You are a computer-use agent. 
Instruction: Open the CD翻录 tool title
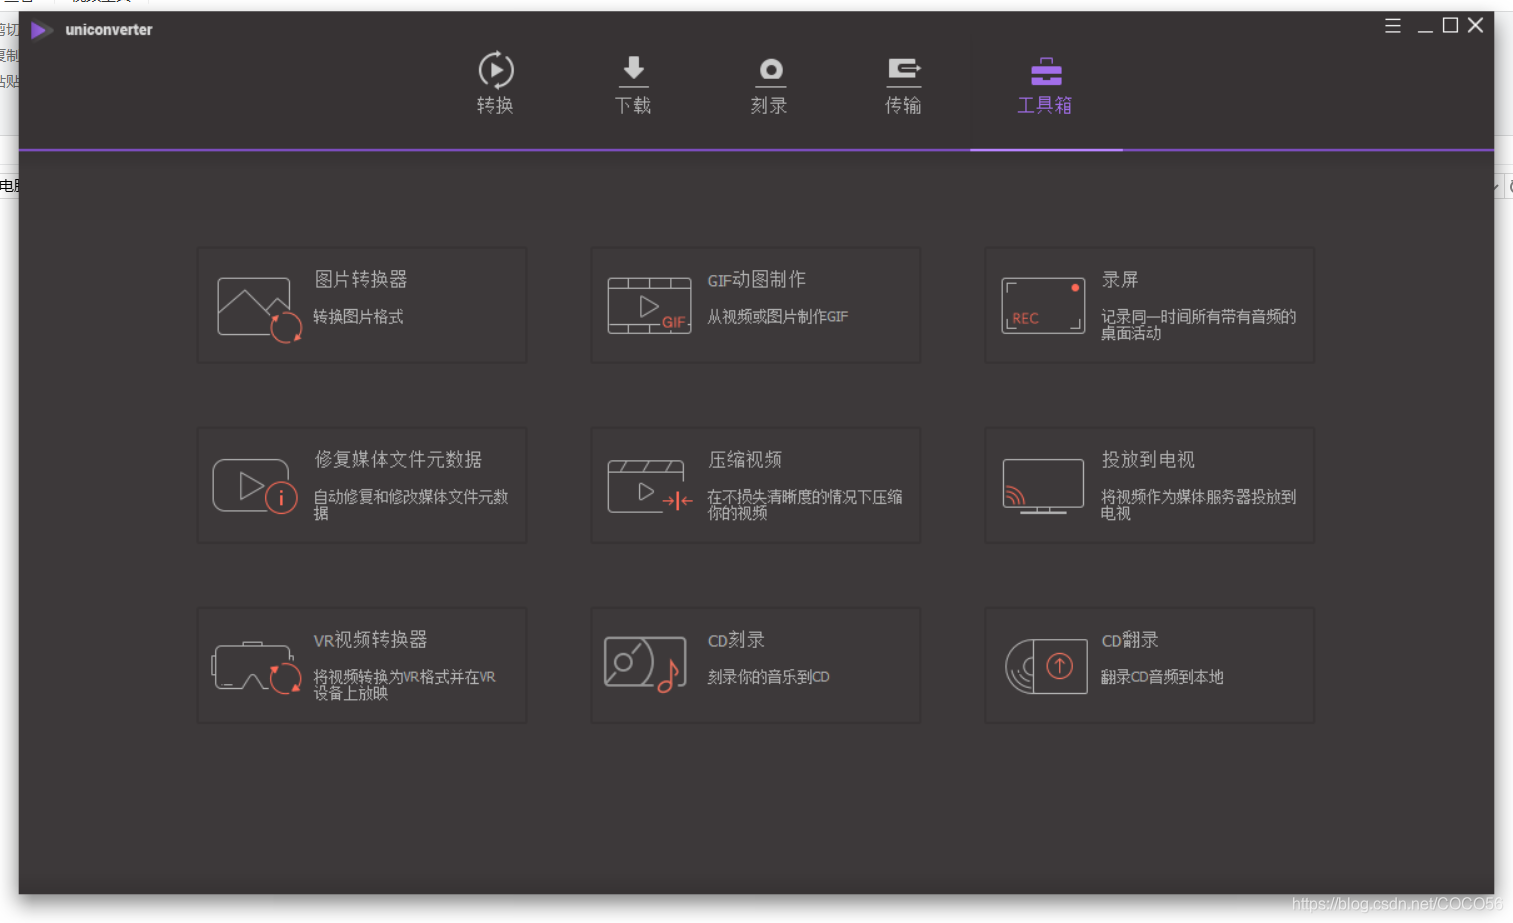click(1130, 640)
